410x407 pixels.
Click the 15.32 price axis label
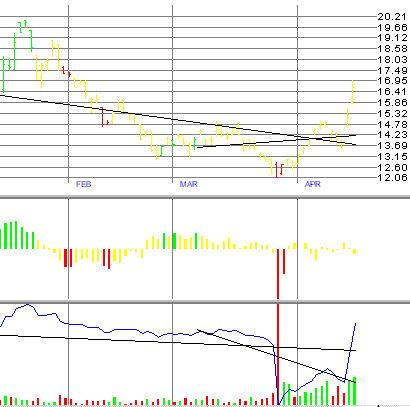tap(392, 113)
